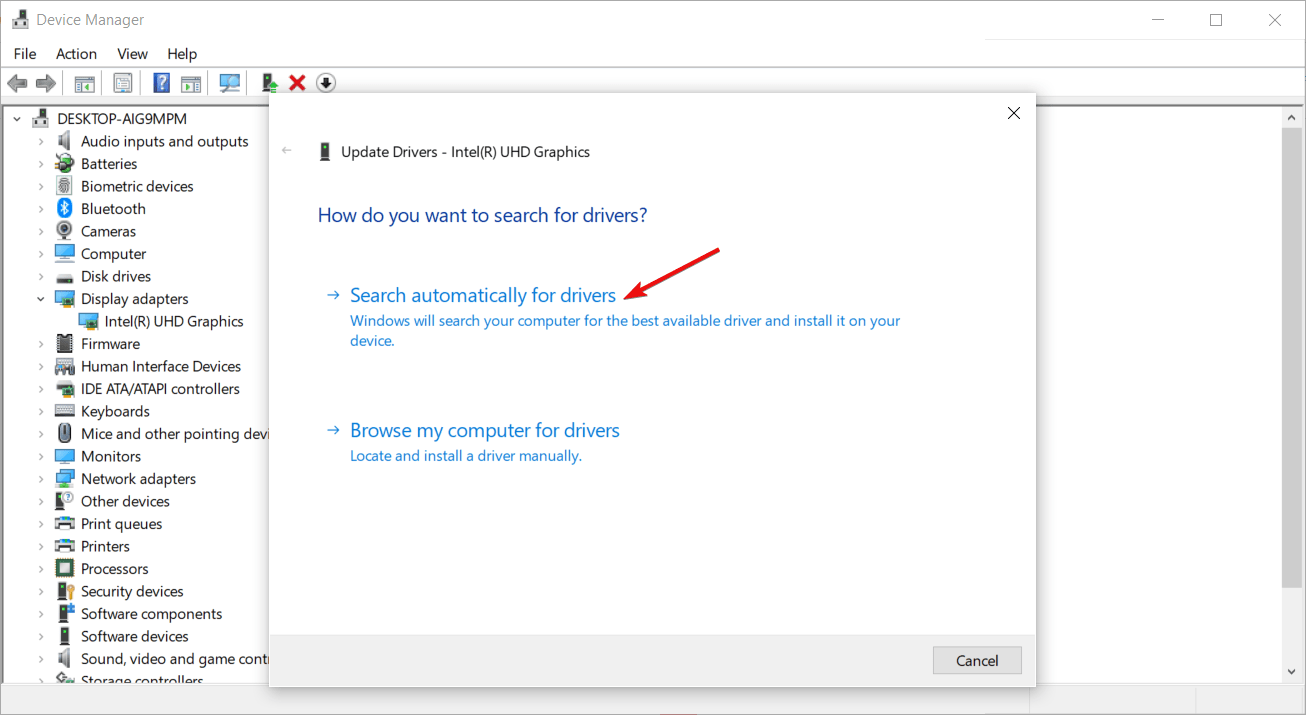Image resolution: width=1306 pixels, height=715 pixels.
Task: Click the Show/Hide console tree icon
Action: coord(85,82)
